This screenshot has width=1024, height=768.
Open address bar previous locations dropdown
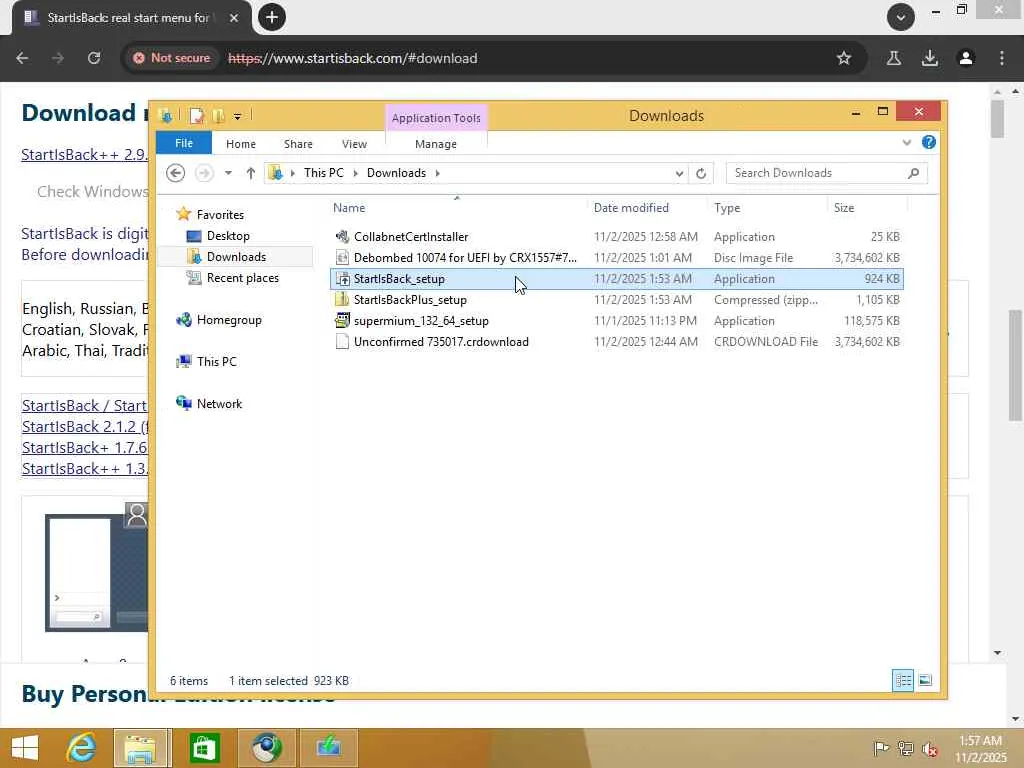[x=679, y=173]
